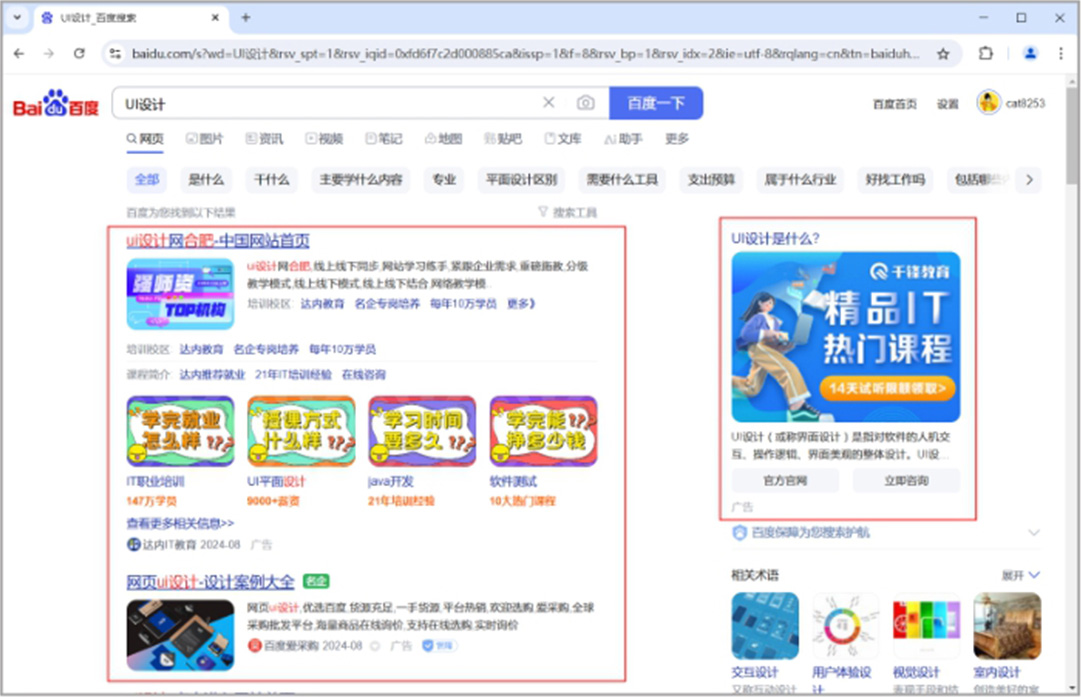Click the 设置 link
Viewport: 1081px width, 697px height.
click(x=947, y=104)
